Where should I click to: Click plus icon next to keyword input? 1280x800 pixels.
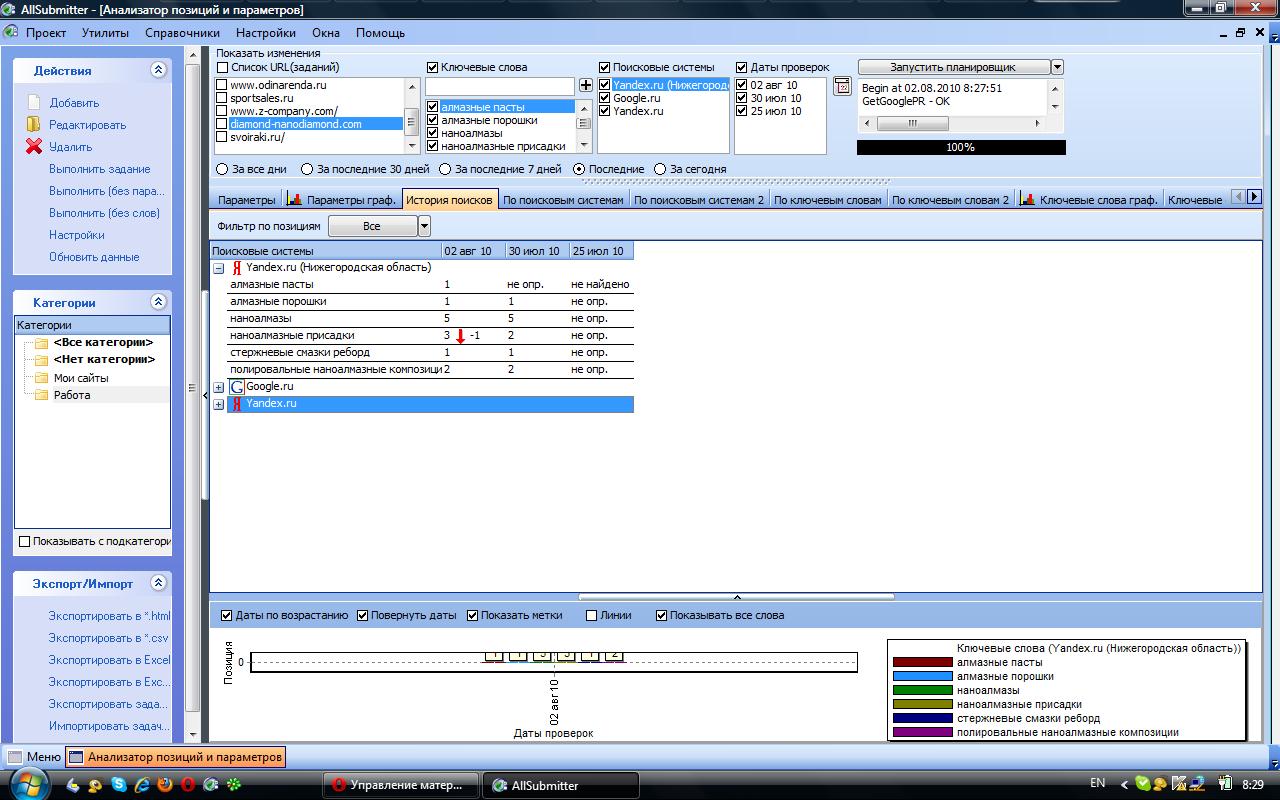pyautogui.click(x=586, y=87)
